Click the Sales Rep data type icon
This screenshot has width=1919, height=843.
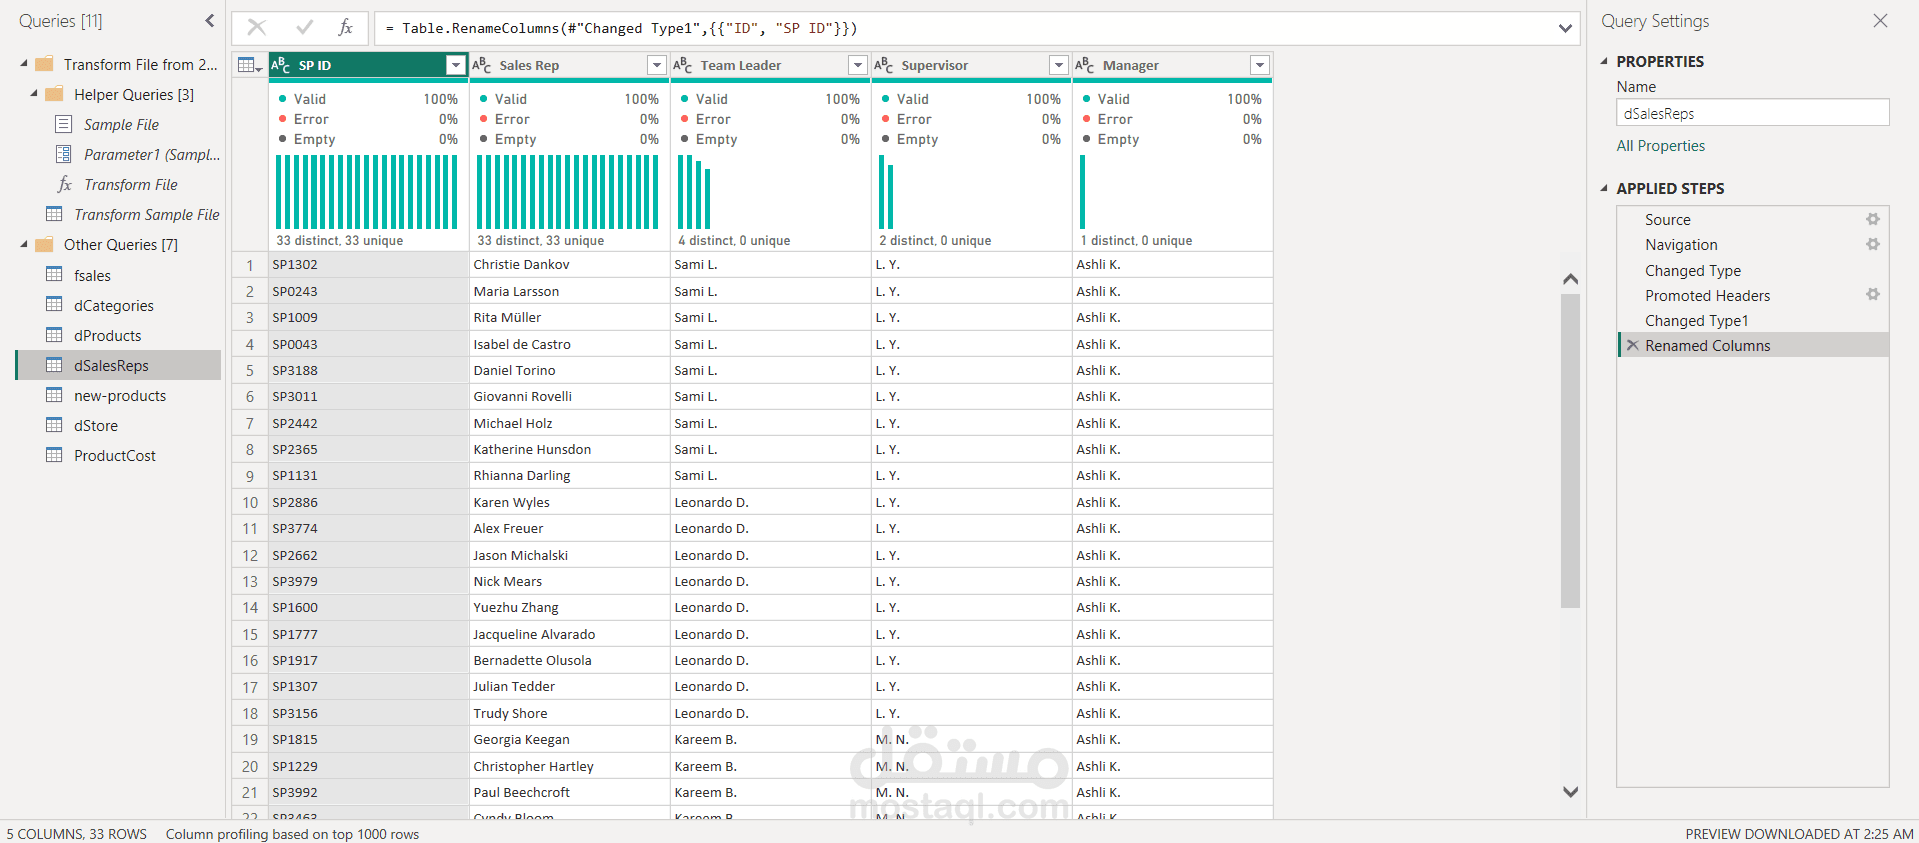(x=482, y=66)
